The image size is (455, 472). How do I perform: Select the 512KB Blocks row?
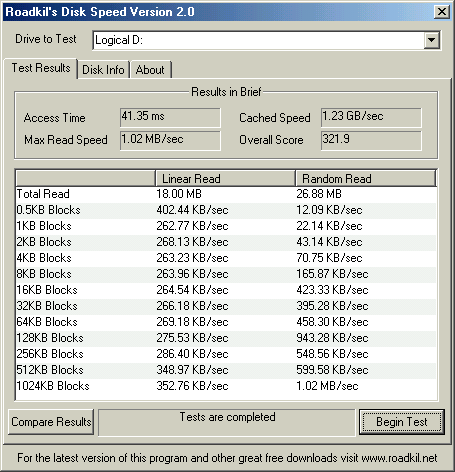click(x=226, y=370)
